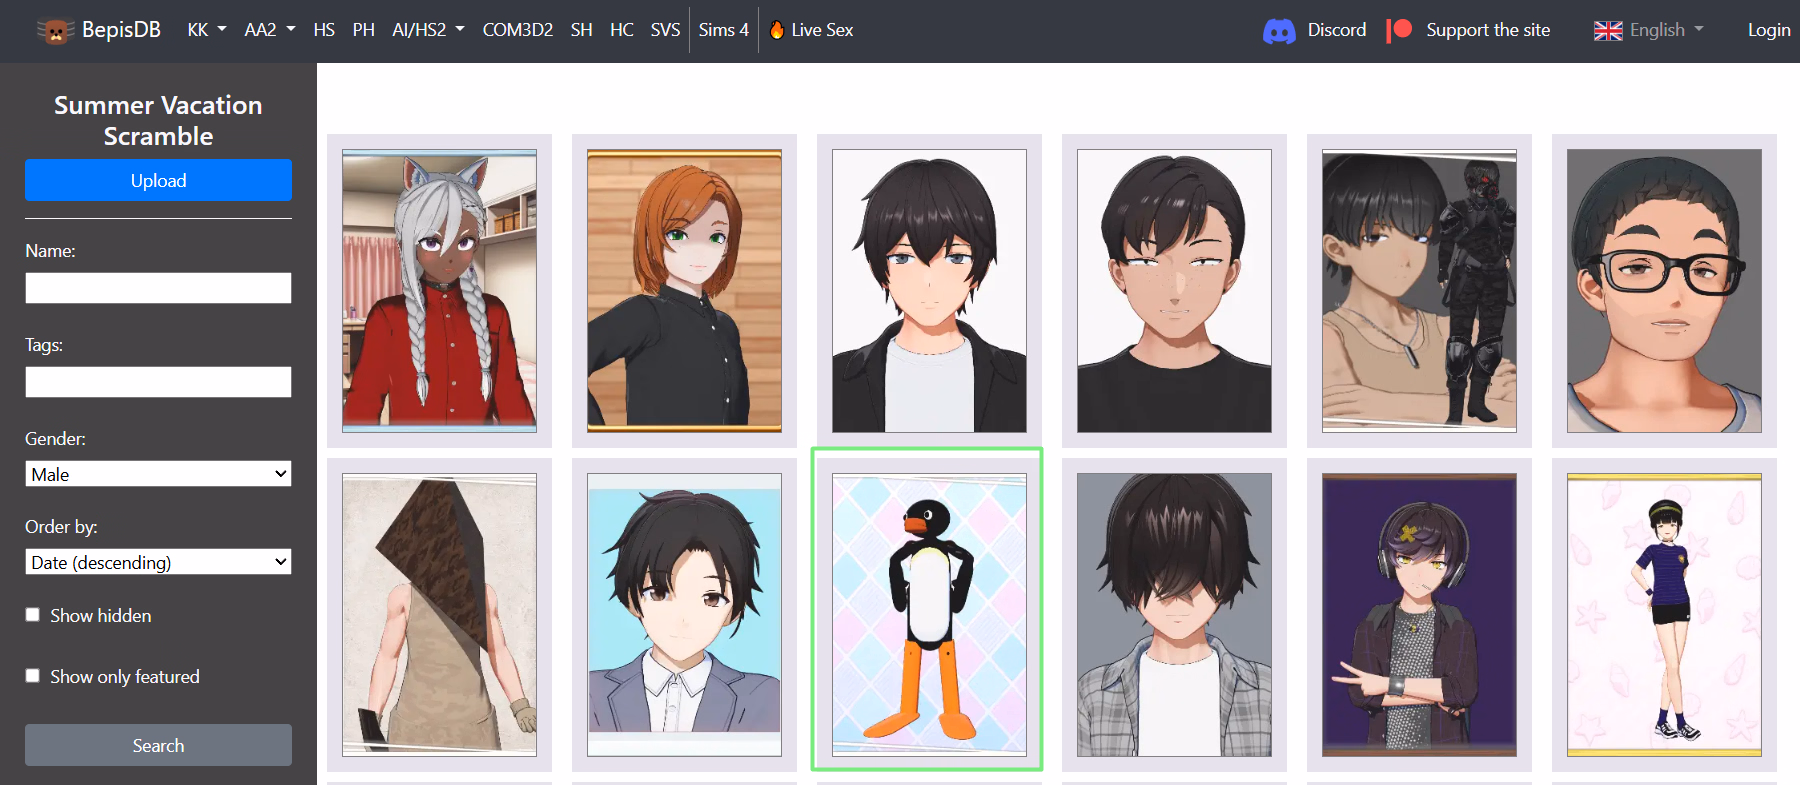Open the Sims 4 section
Image resolution: width=1800 pixels, height=785 pixels.
(723, 30)
